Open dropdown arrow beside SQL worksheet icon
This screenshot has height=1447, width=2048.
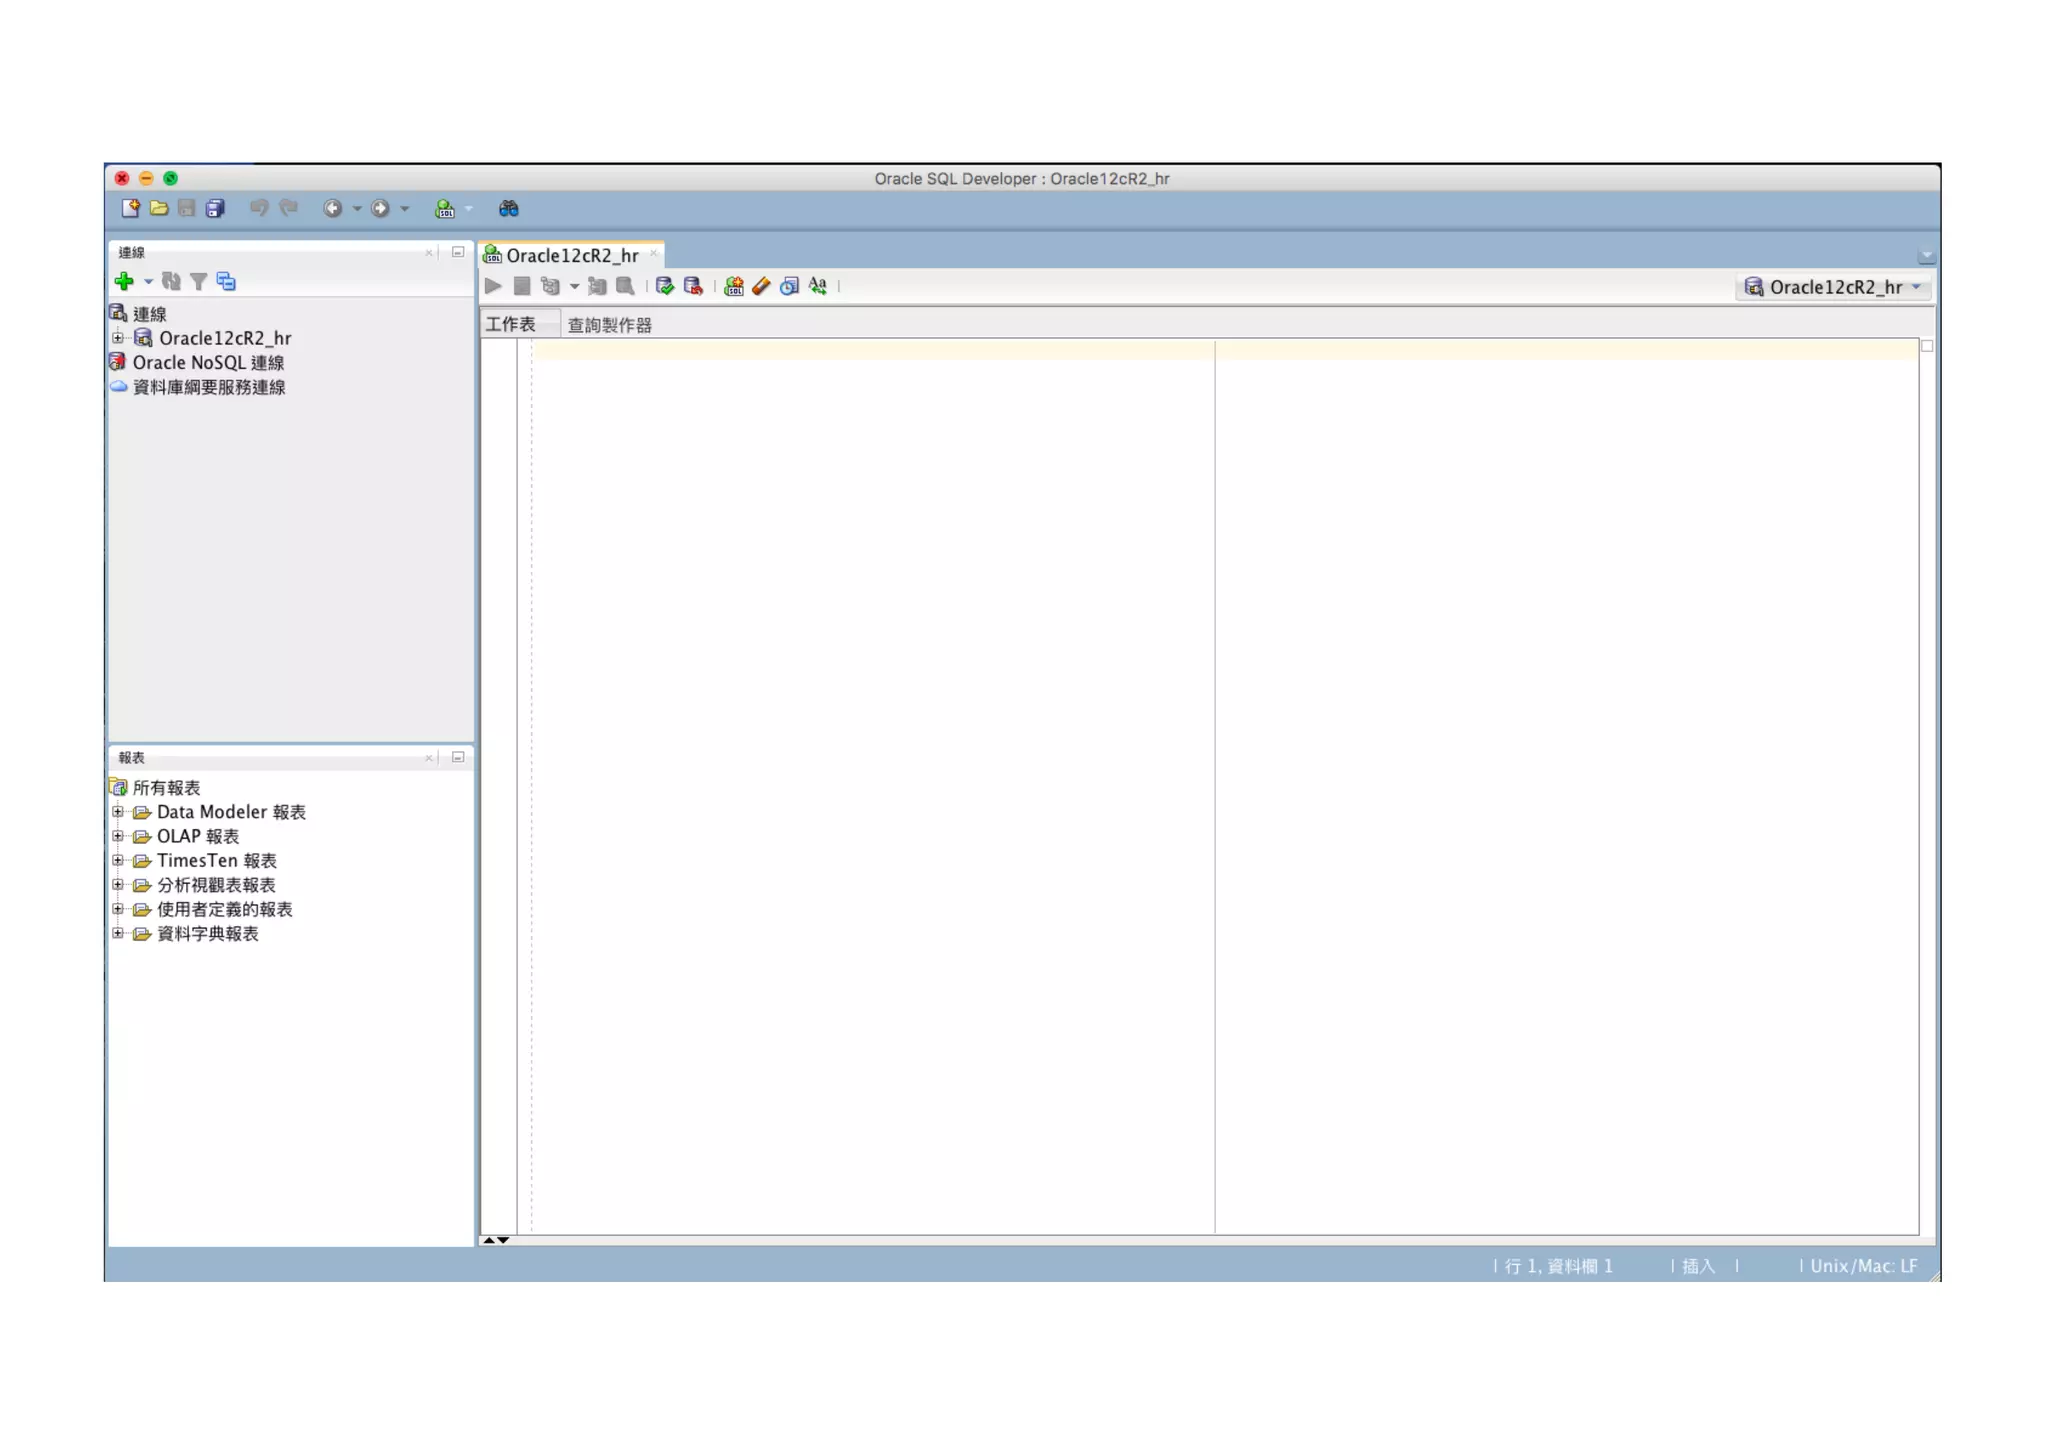468,209
